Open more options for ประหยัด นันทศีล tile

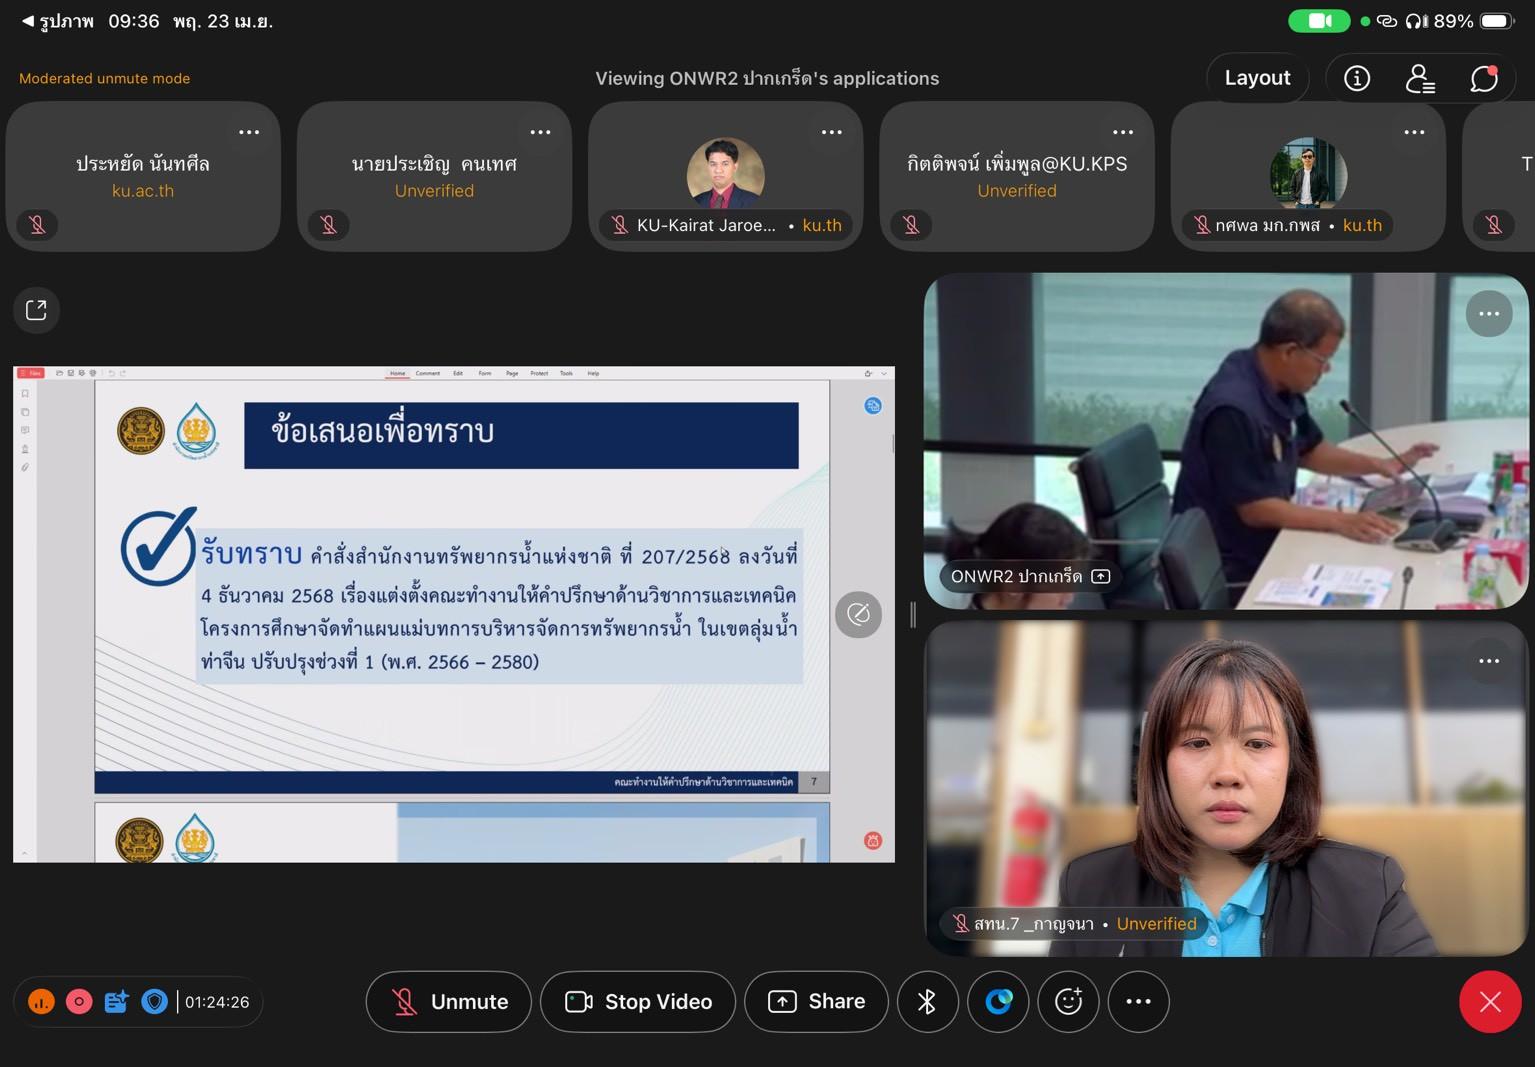coord(249,132)
